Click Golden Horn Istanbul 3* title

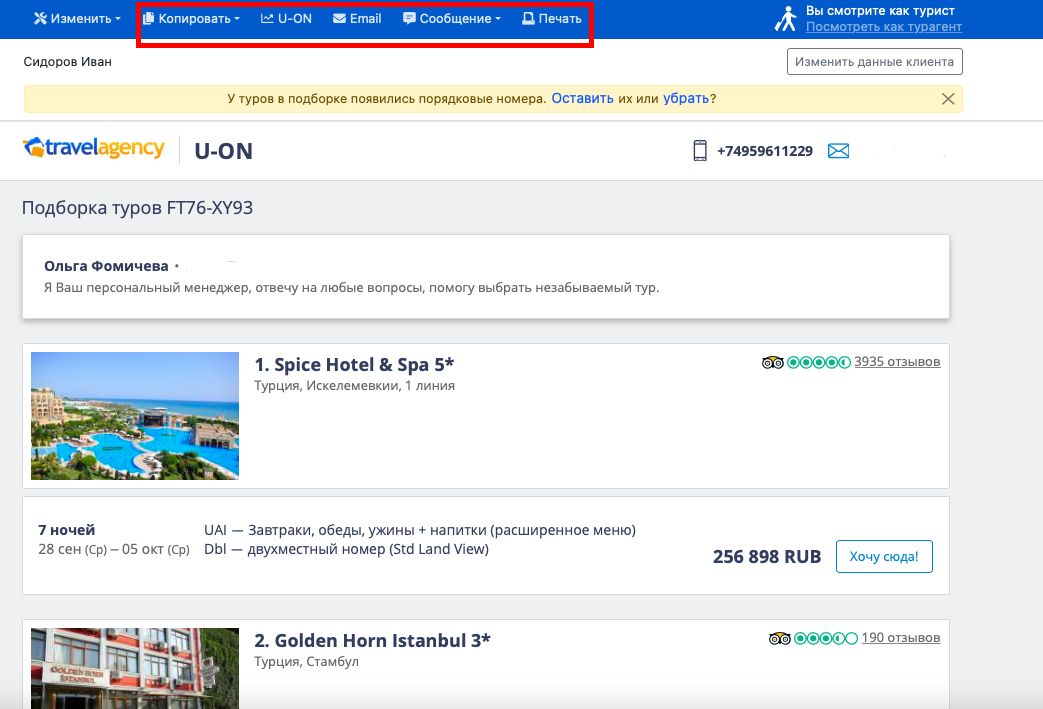372,640
